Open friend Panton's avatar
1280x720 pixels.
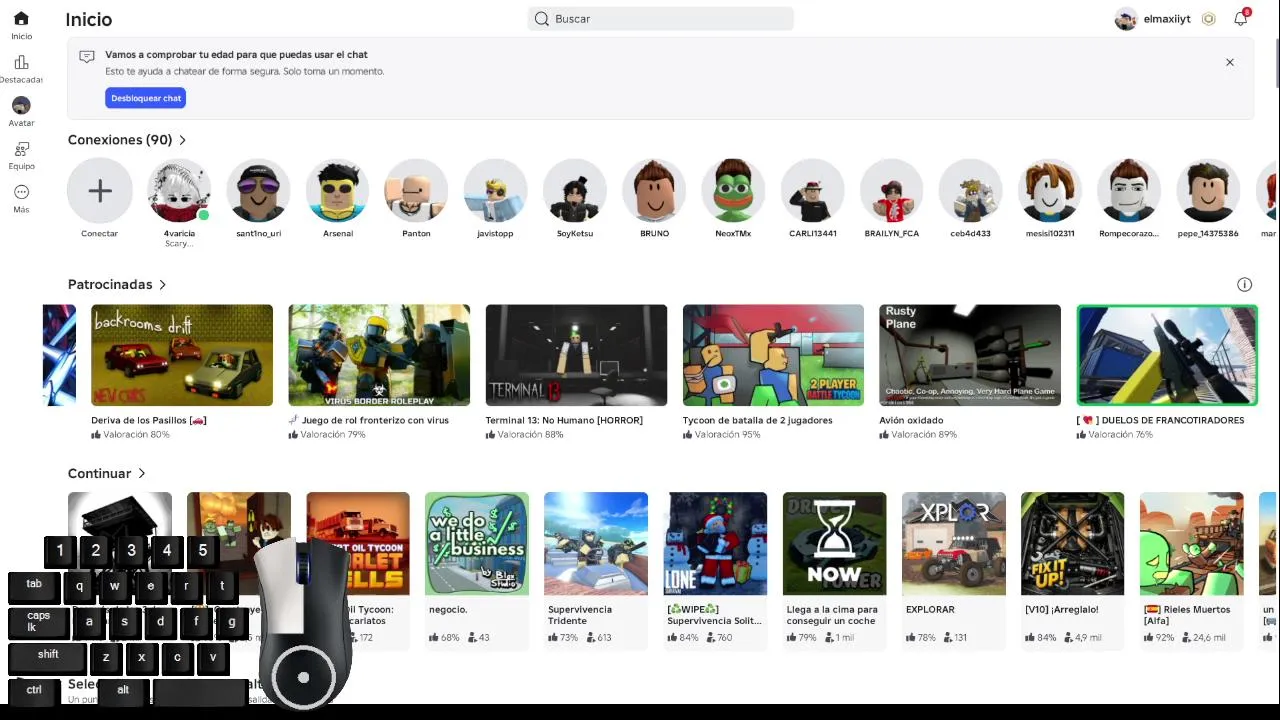pos(416,190)
